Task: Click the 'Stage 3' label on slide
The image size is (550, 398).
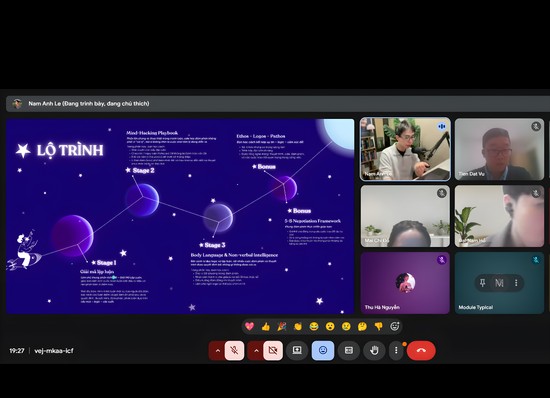Action: pyautogui.click(x=215, y=245)
